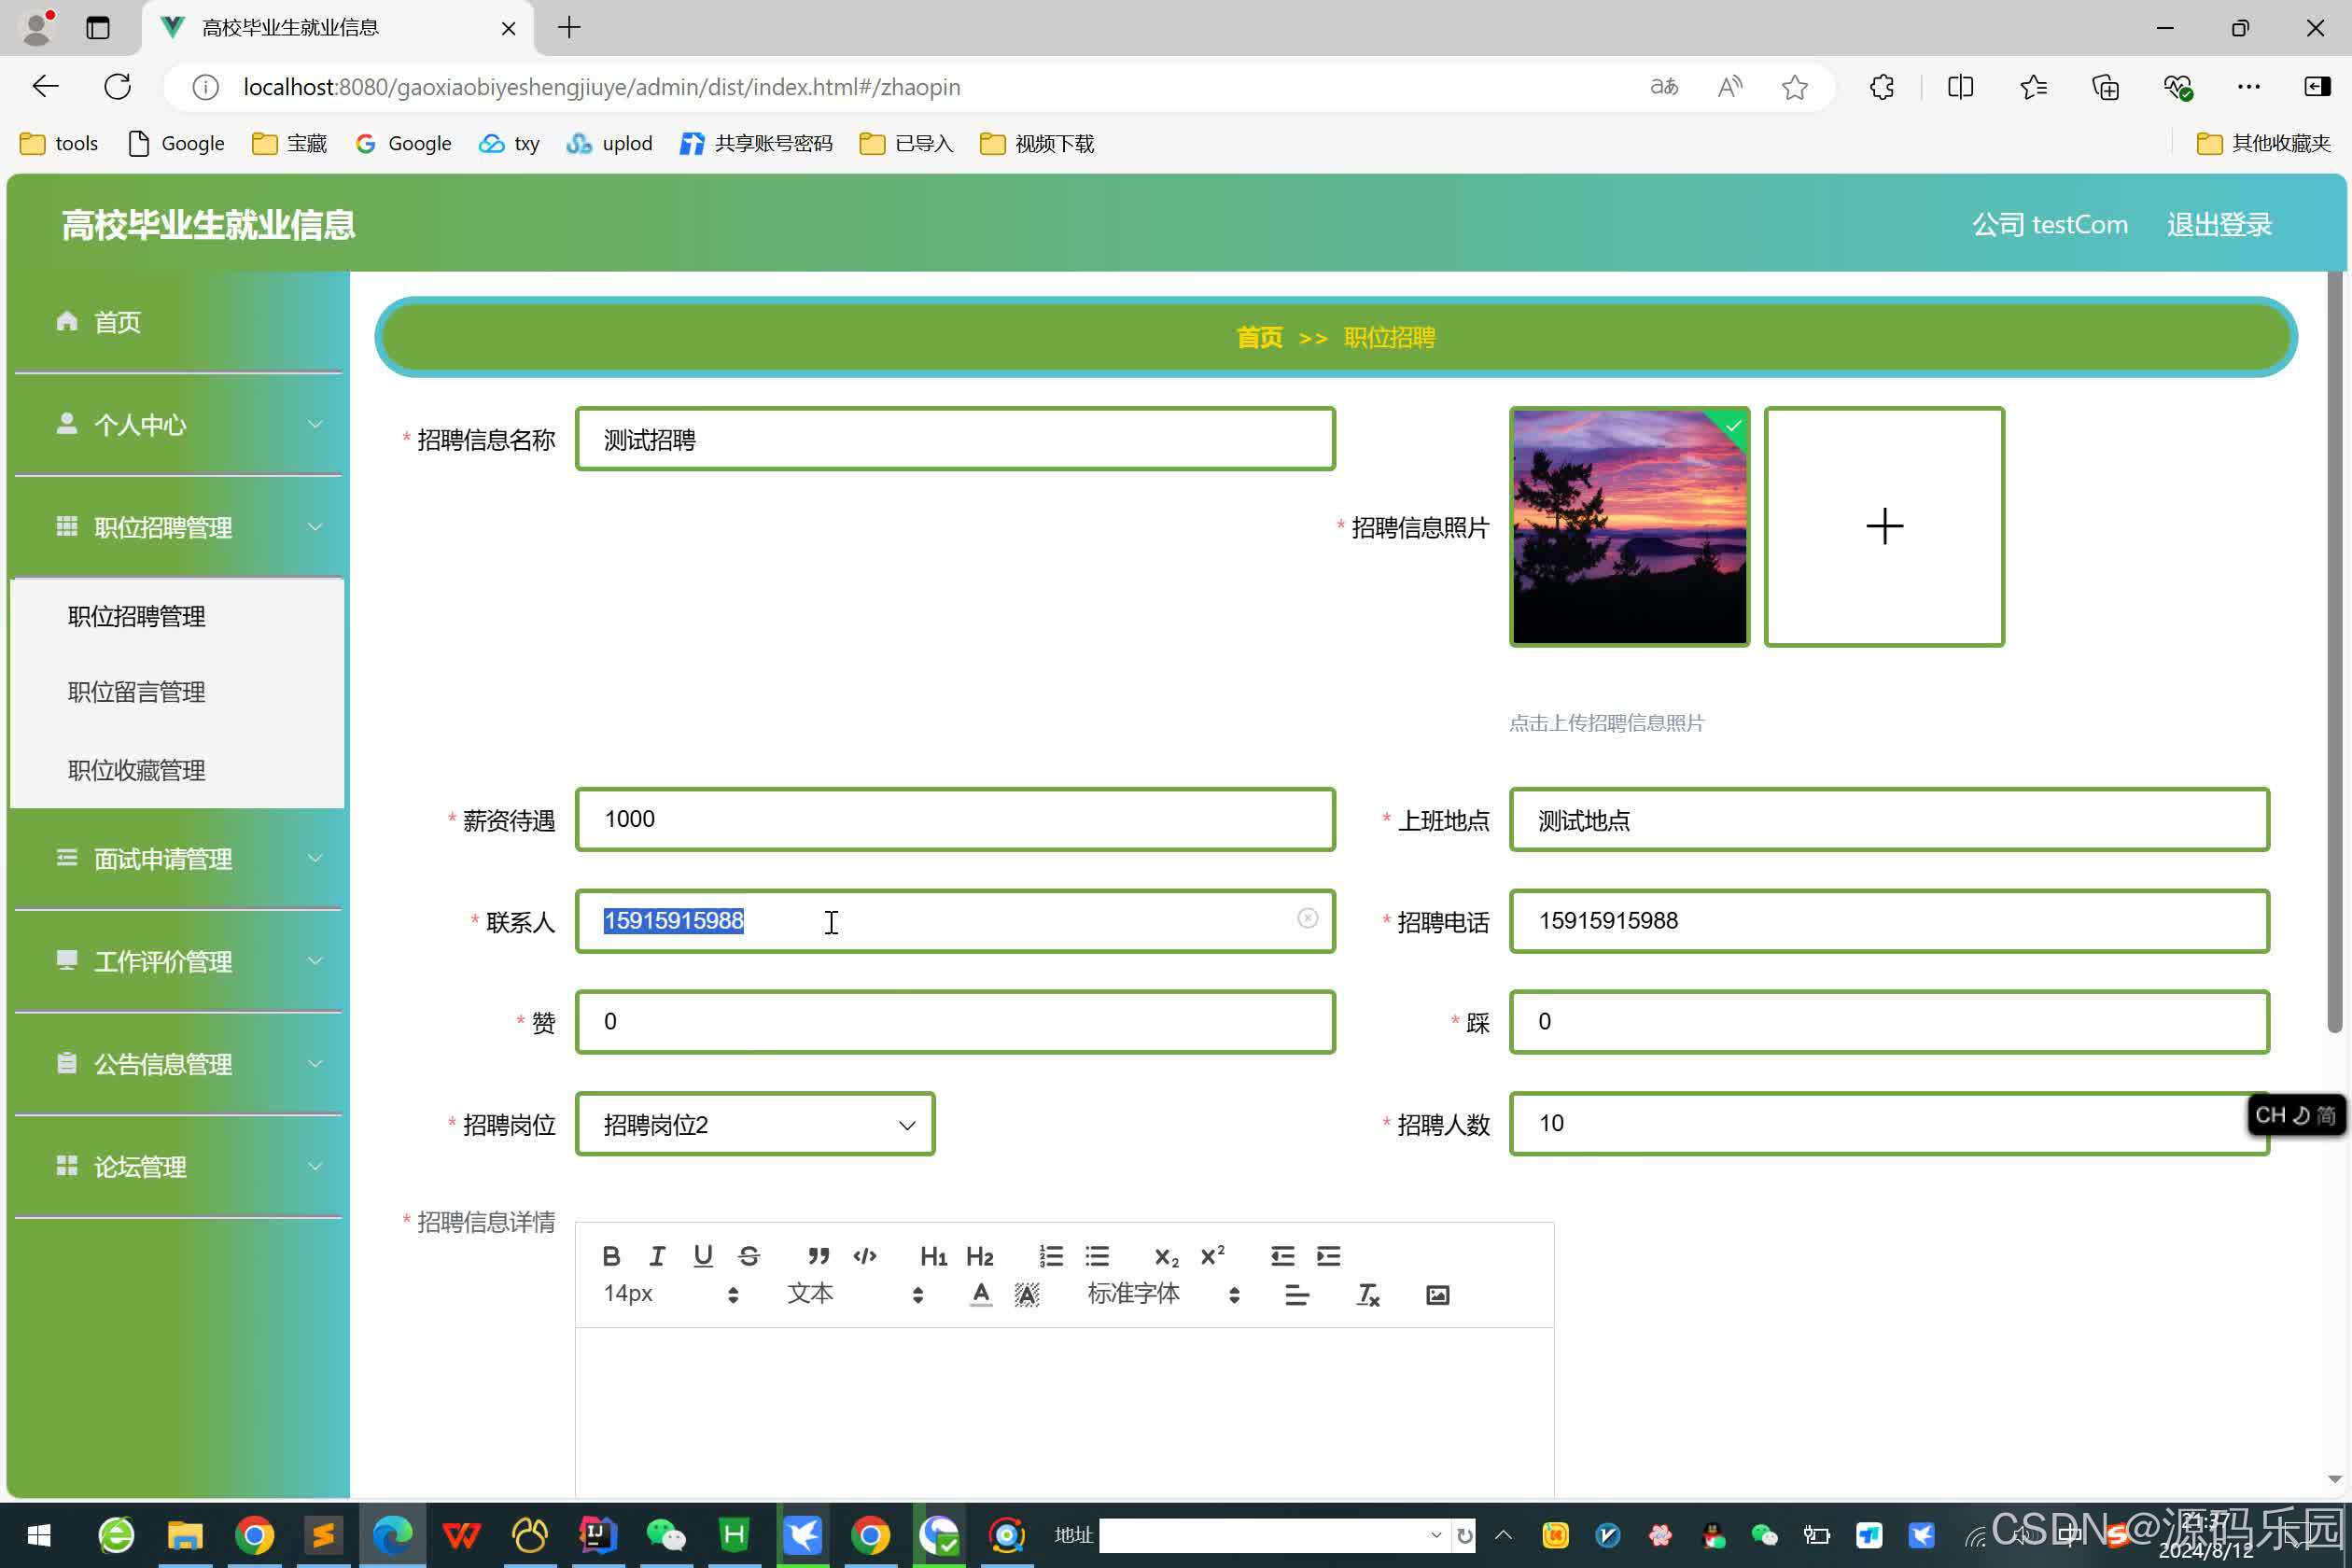
Task: Insert a blockquote in the details editor
Action: (818, 1256)
